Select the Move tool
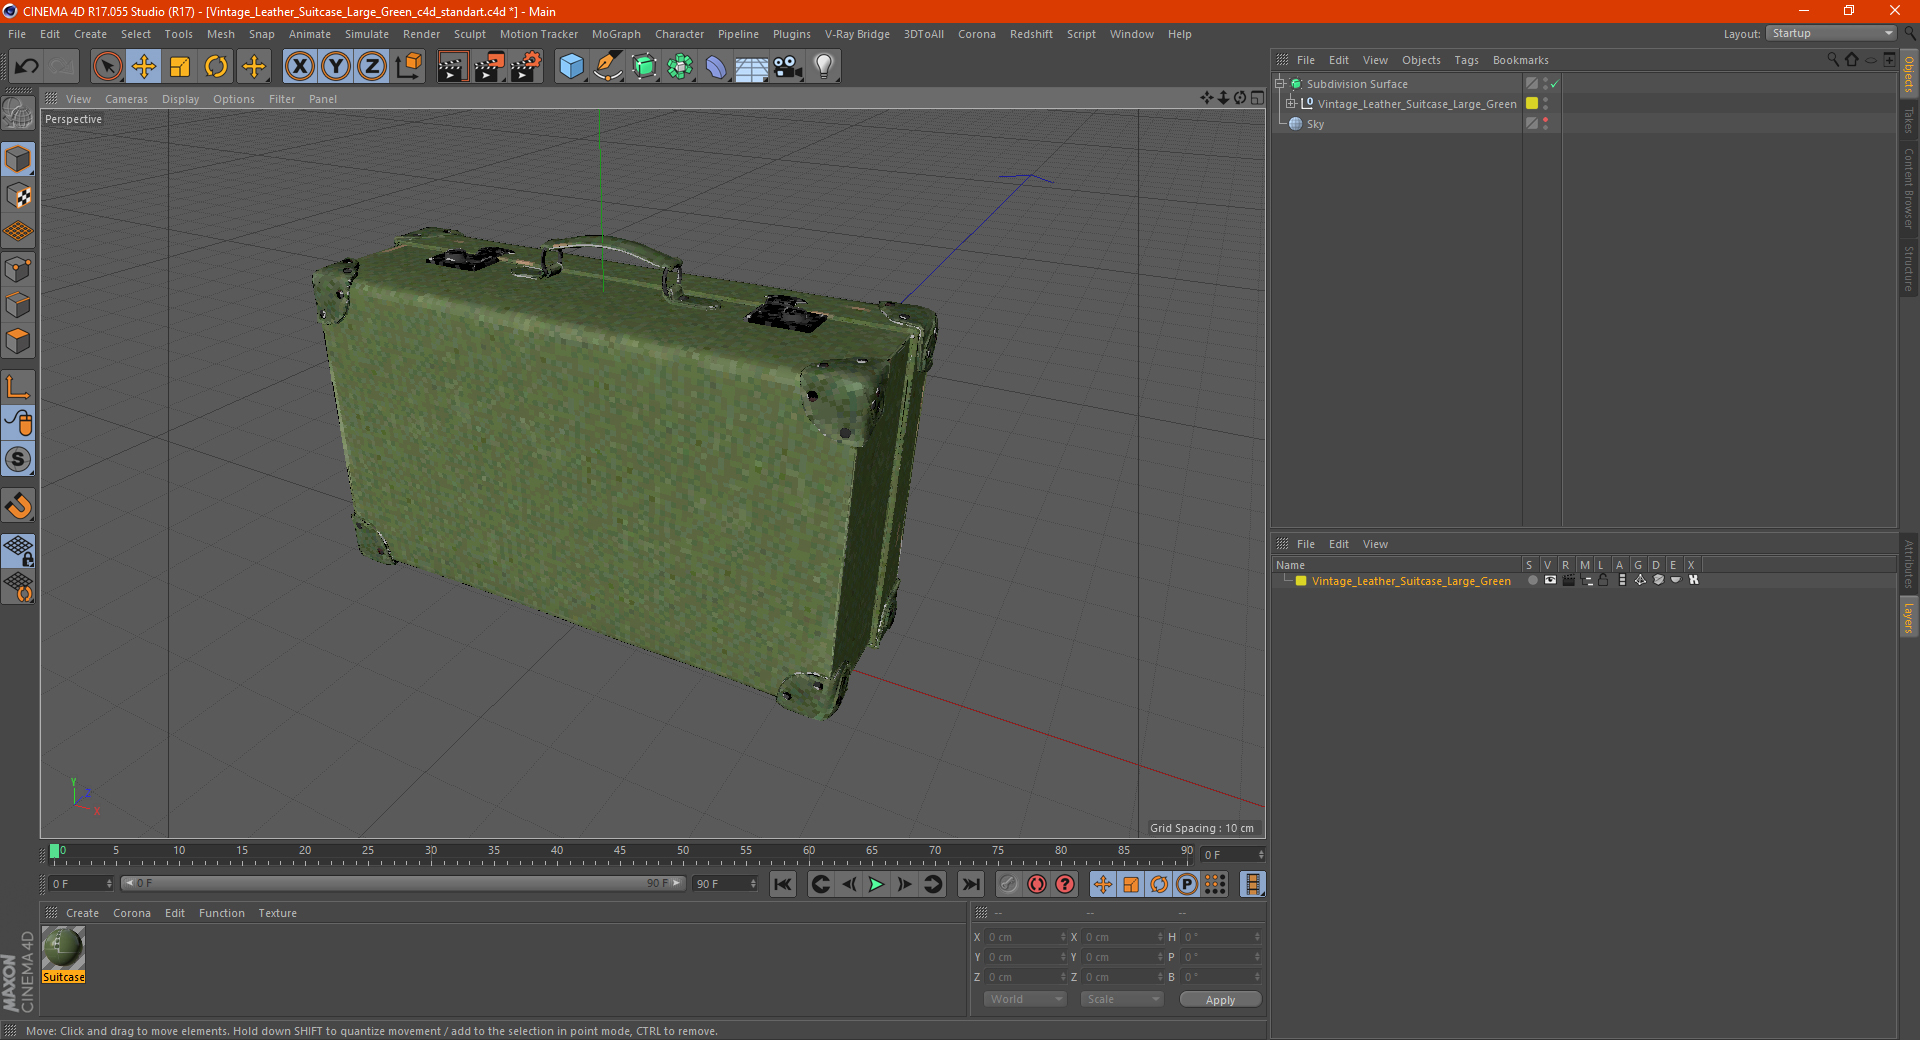The image size is (1920, 1040). 144,67
